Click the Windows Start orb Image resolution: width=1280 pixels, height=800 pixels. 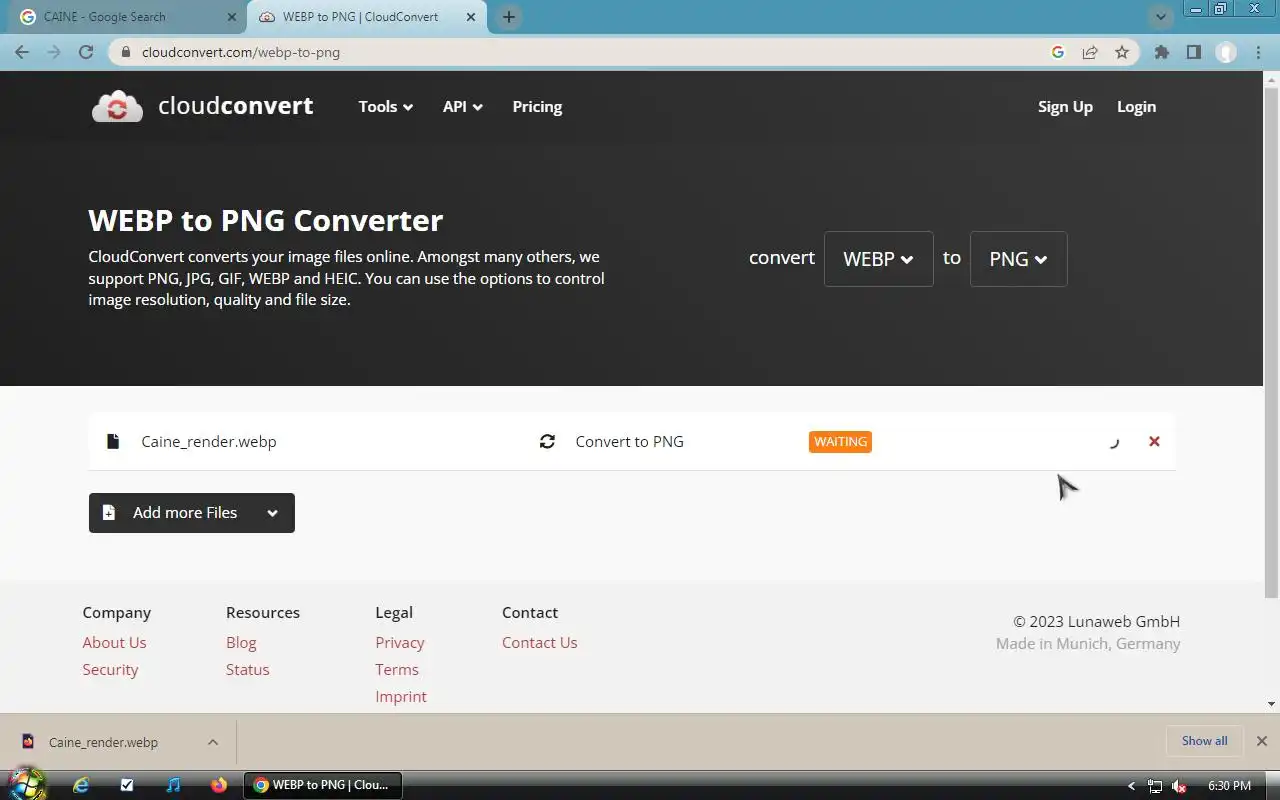click(x=27, y=784)
